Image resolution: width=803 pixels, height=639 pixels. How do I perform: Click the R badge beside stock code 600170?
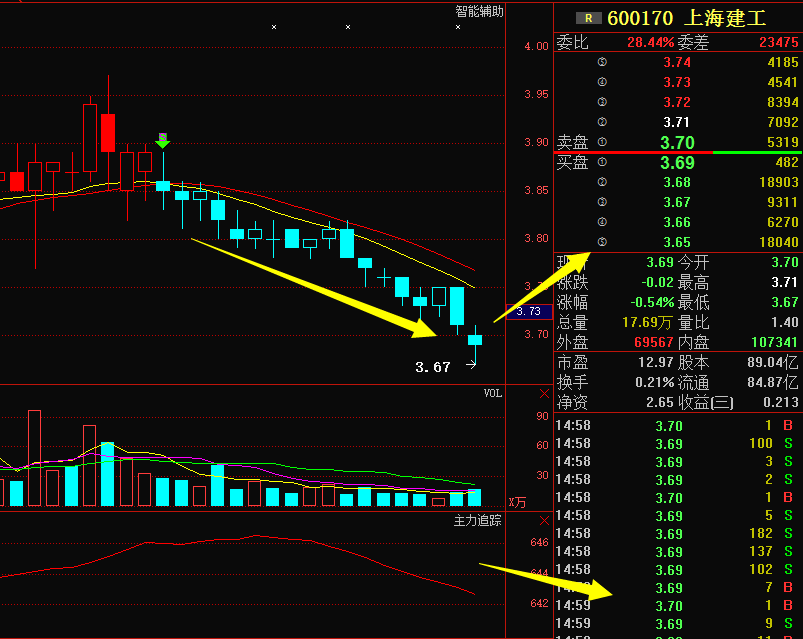589,17
